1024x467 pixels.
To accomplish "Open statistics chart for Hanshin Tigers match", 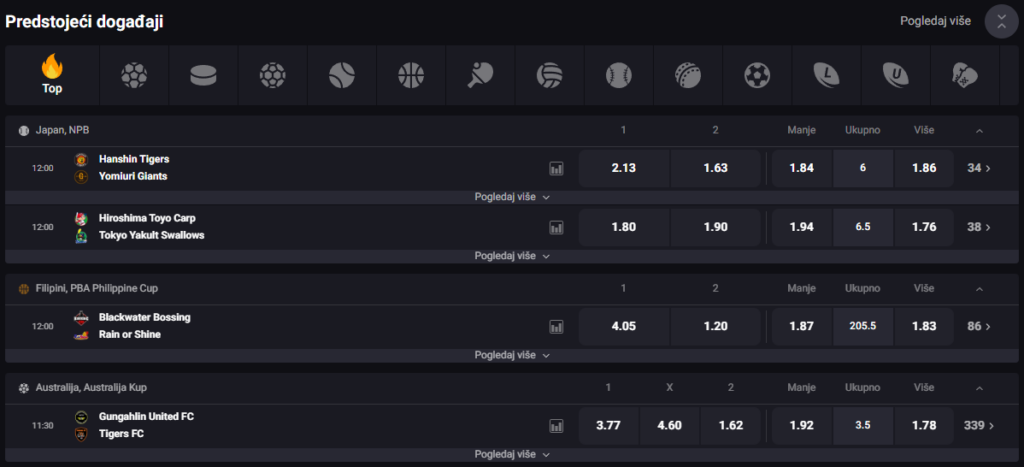I will (556, 169).
